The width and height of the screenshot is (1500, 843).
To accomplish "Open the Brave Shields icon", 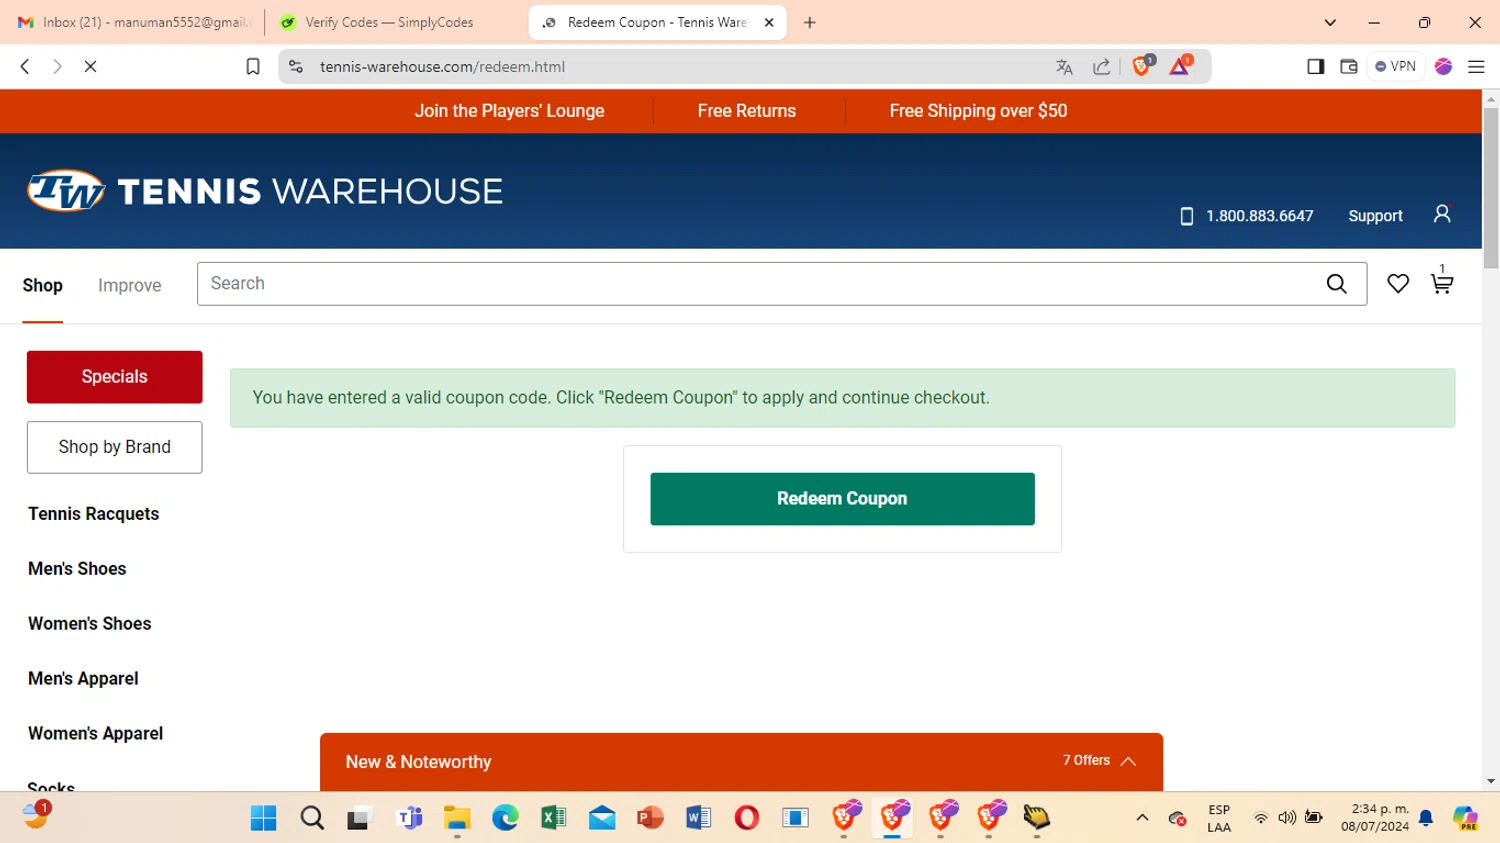I will [1142, 66].
